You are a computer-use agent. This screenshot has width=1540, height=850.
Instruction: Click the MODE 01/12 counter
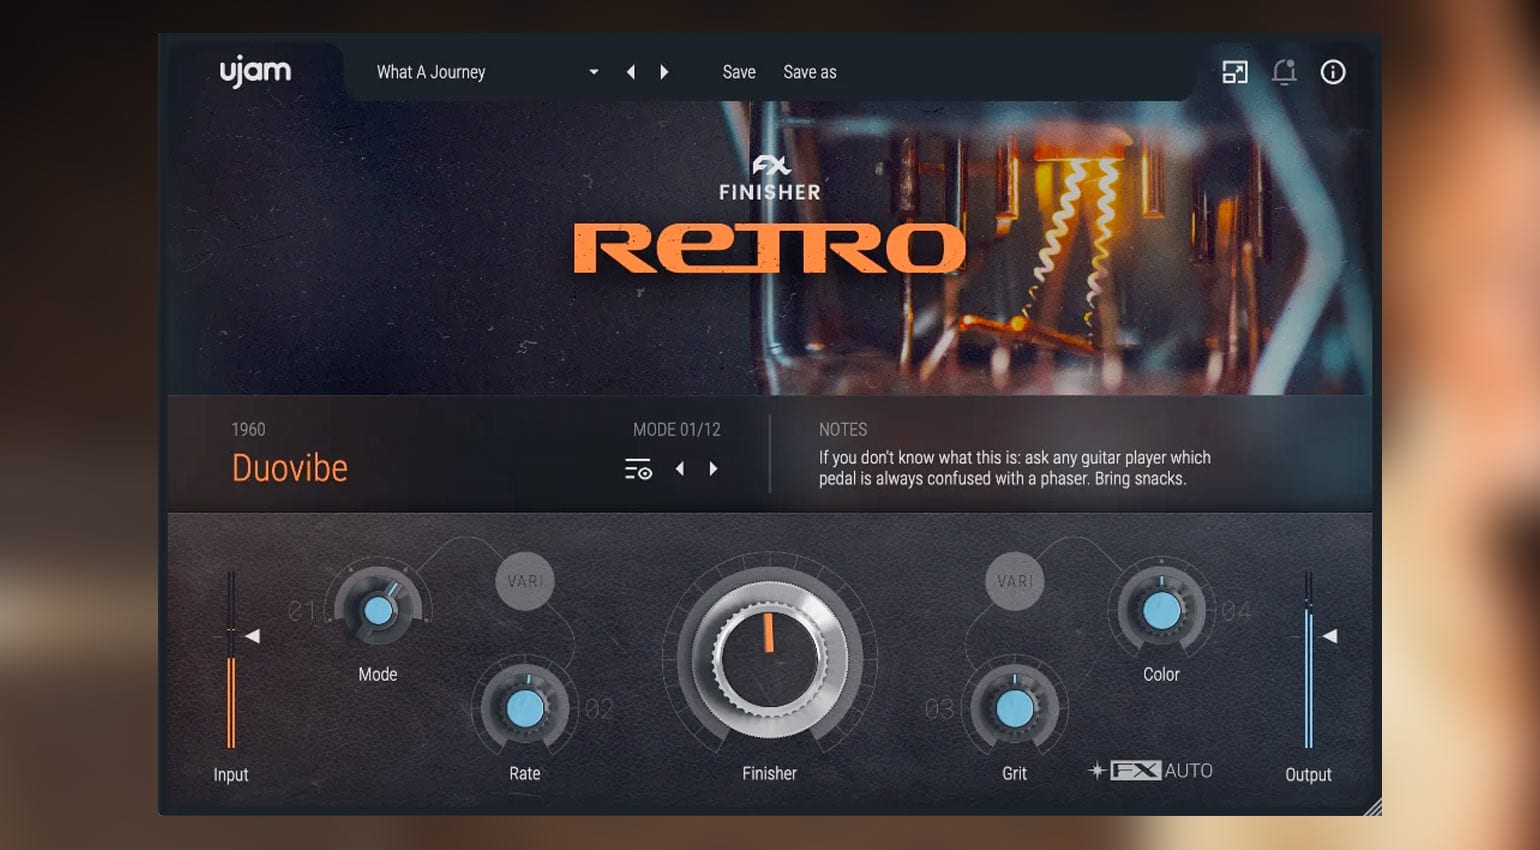(677, 430)
